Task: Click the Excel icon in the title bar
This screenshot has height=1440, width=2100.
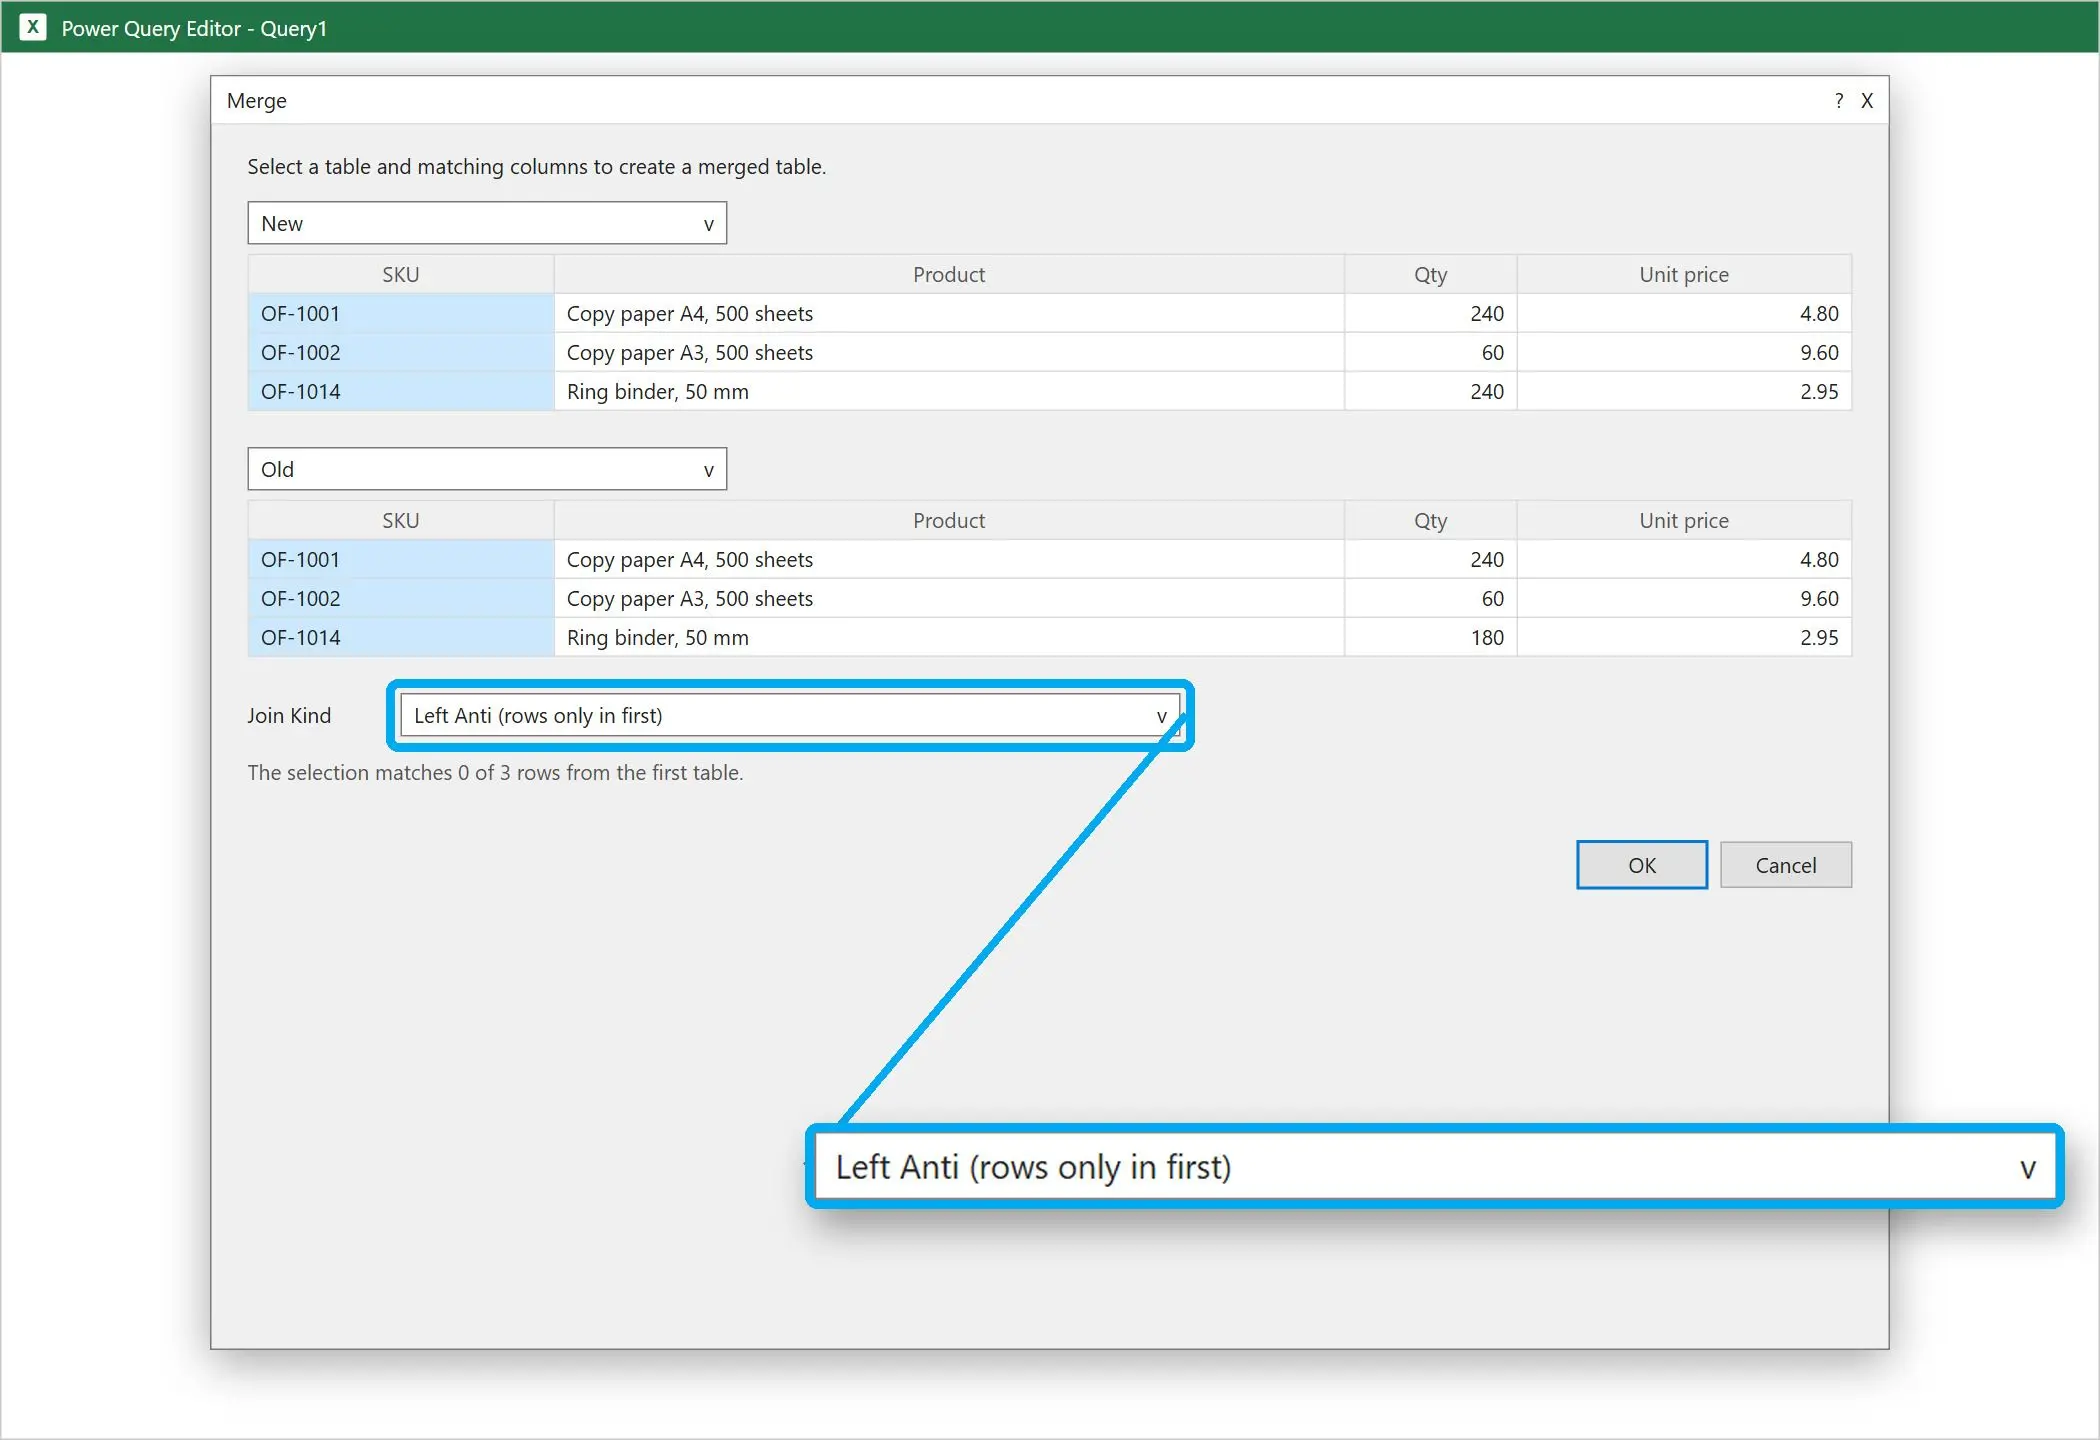Action: pos(33,27)
